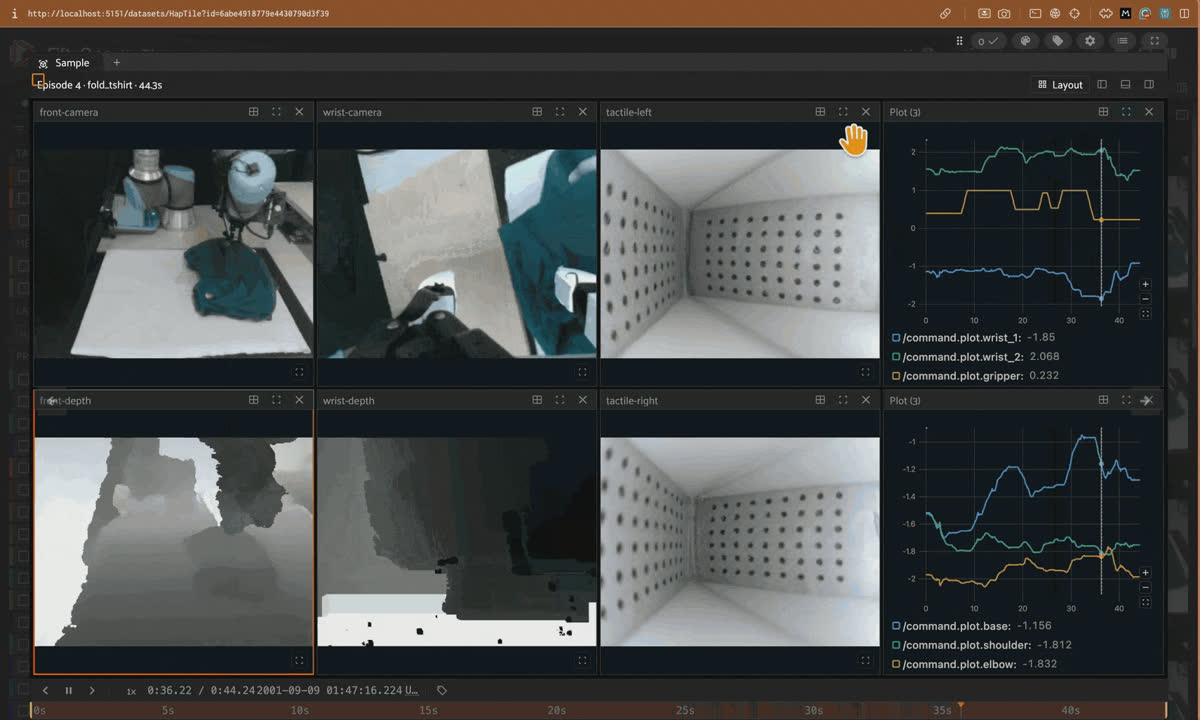Screen dimensions: 1200x720
Task: Open the color scheme palette icon
Action: click(1025, 41)
